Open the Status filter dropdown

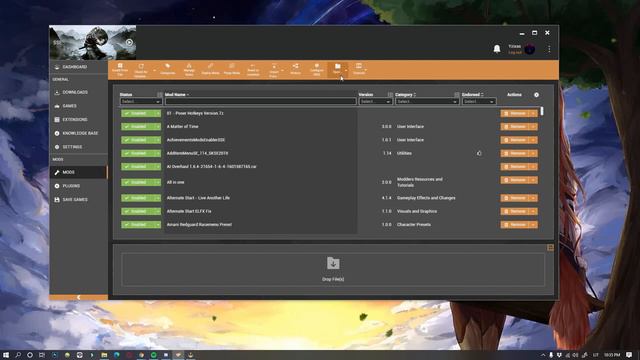click(140, 101)
